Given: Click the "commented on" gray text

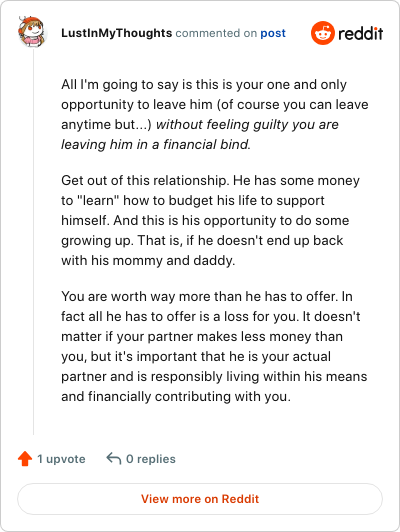Looking at the screenshot, I should [216, 33].
